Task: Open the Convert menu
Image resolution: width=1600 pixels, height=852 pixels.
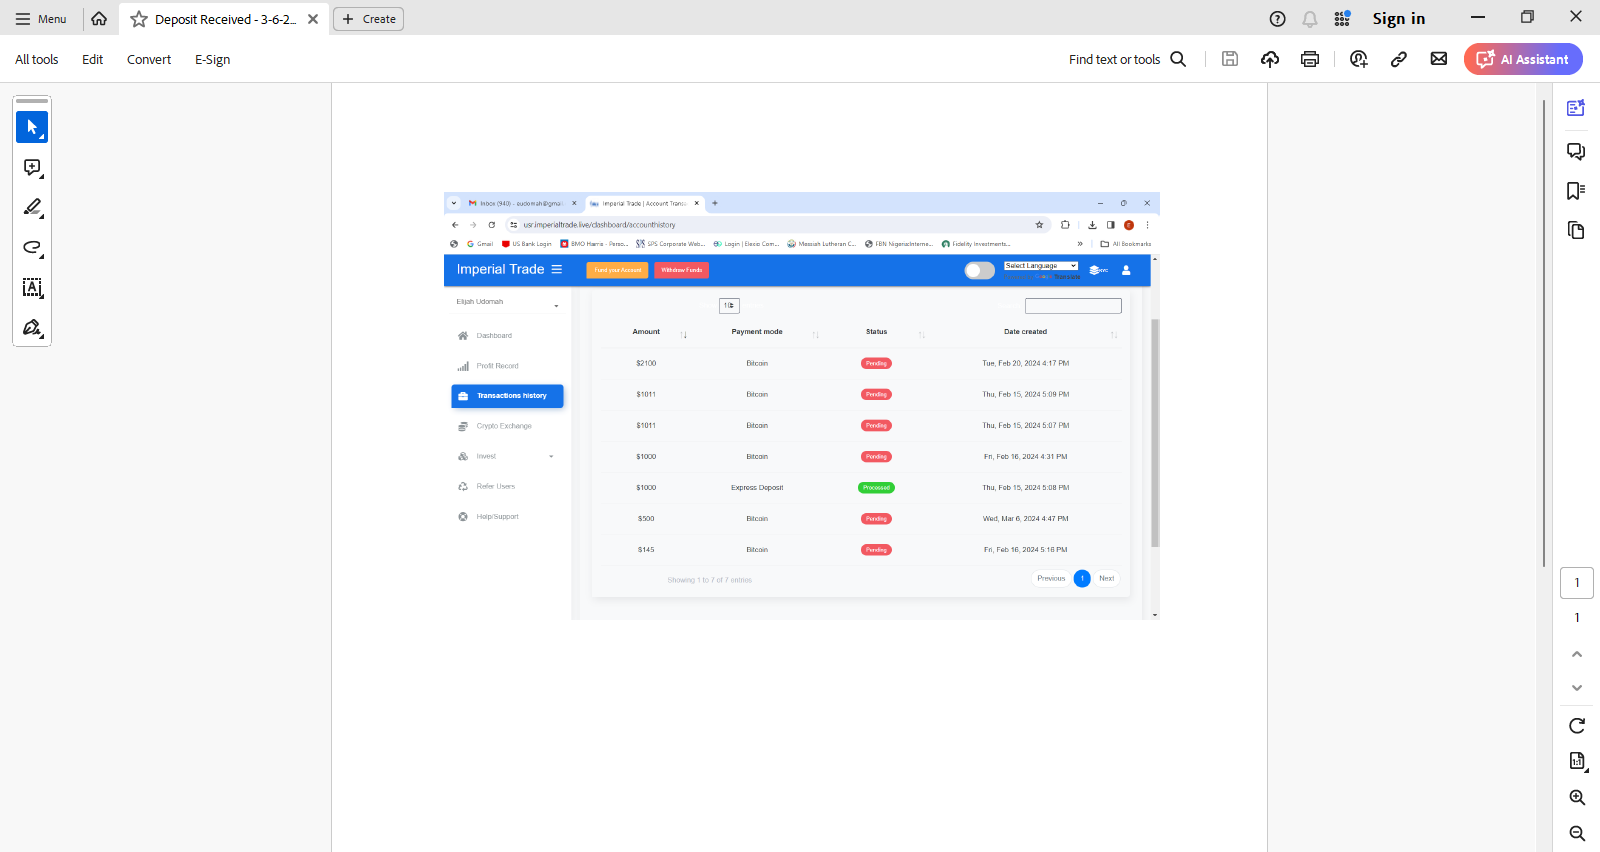Action: [x=149, y=59]
